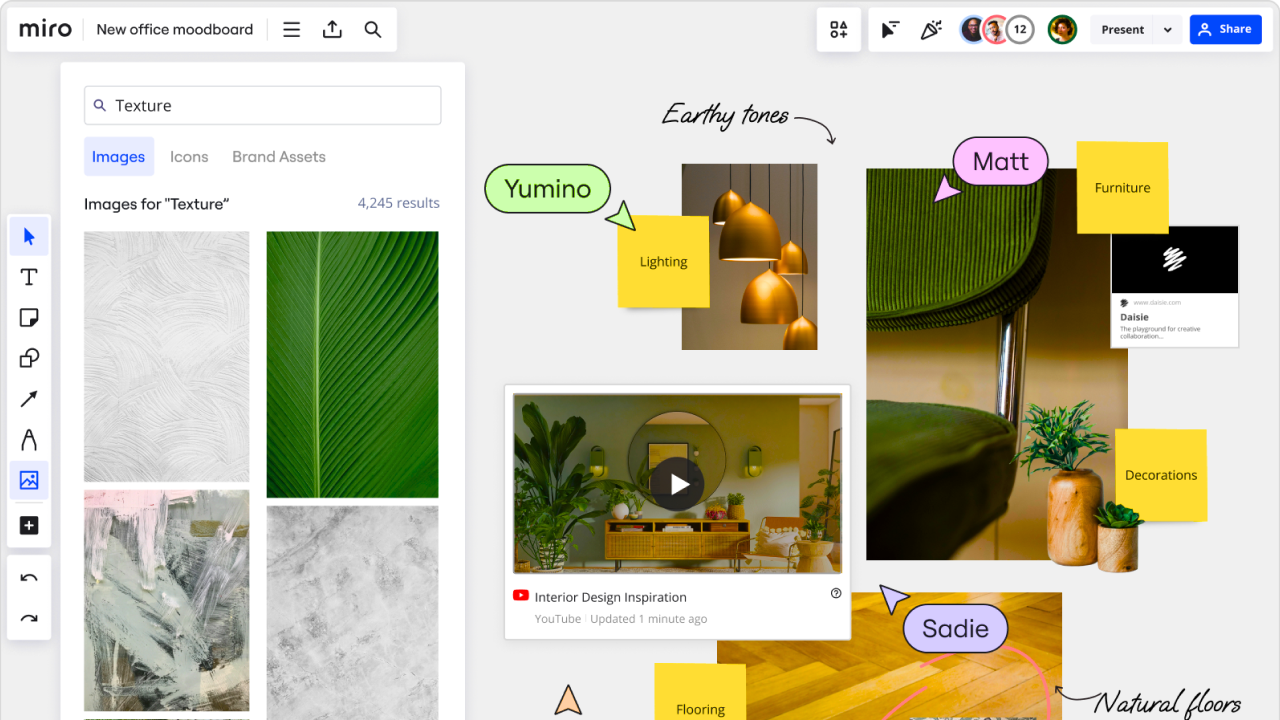Screen dimensions: 1280x720
Task: Open the Daisie link preview card
Action: click(1175, 287)
